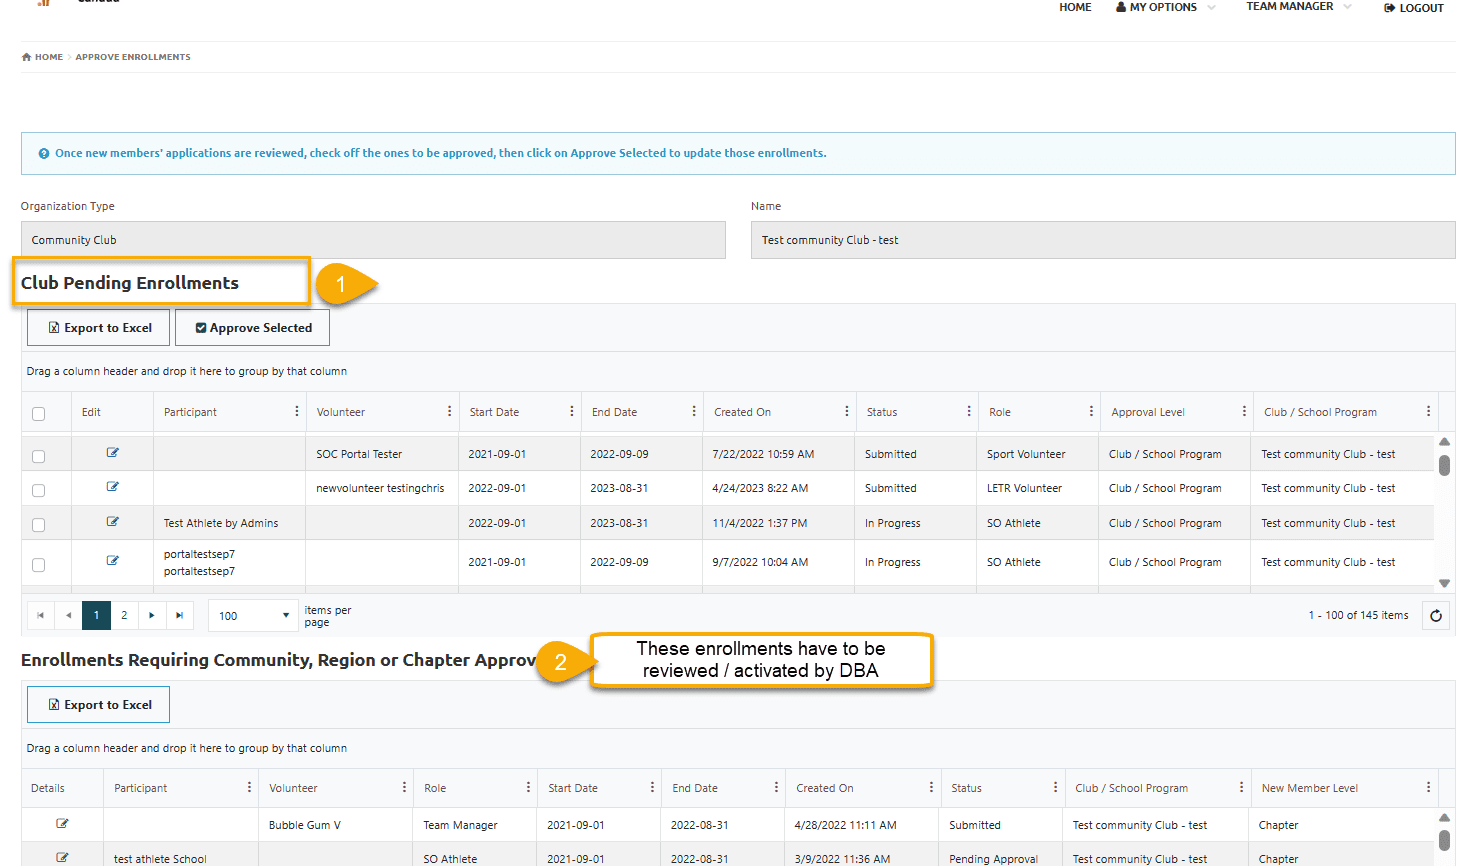1467x866 pixels.
Task: Open Volunteer column menu in pending grid
Action: tap(449, 412)
